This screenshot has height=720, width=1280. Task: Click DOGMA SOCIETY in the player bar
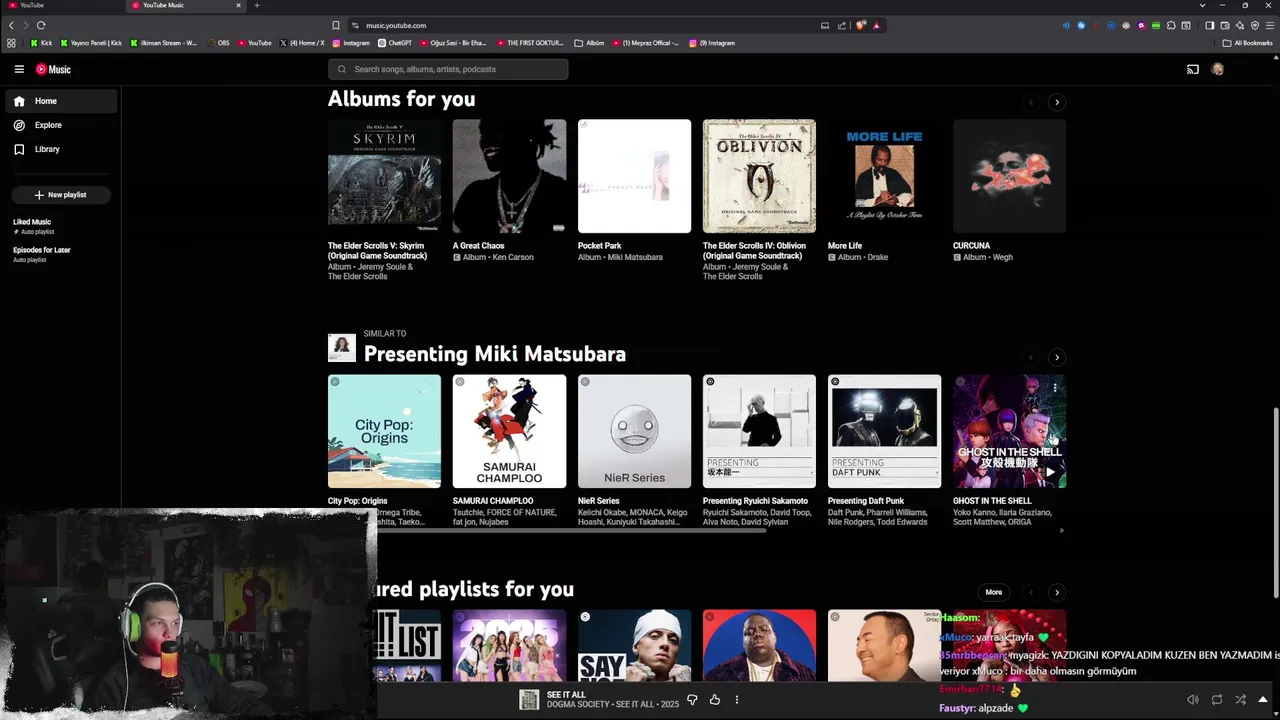coord(576,705)
